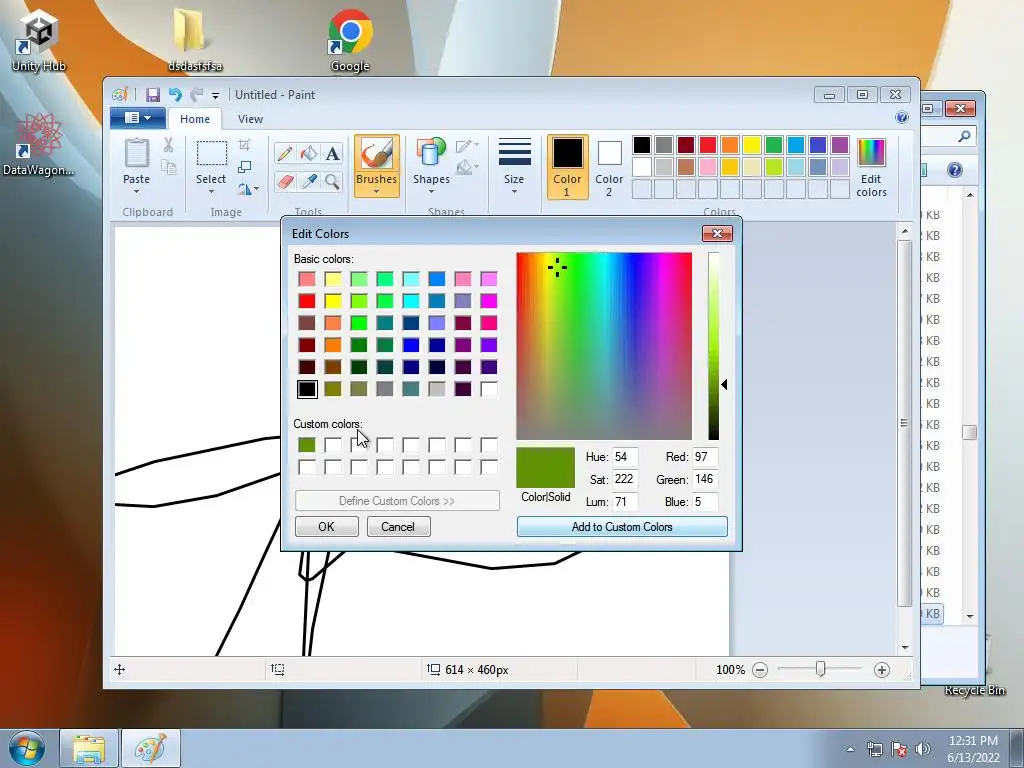Click the Crop icon in Image group
The width and height of the screenshot is (1024, 768).
pos(244,145)
